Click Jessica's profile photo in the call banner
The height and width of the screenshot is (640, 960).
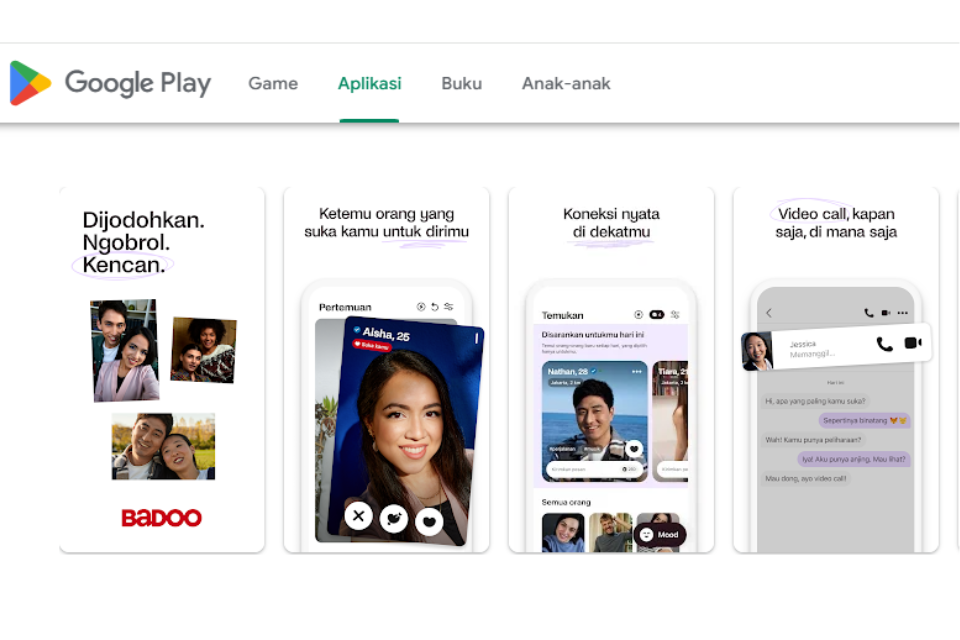pyautogui.click(x=757, y=351)
